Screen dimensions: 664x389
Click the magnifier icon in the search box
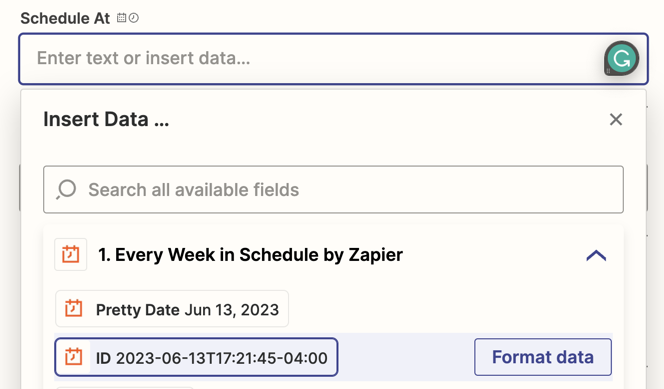(x=66, y=189)
